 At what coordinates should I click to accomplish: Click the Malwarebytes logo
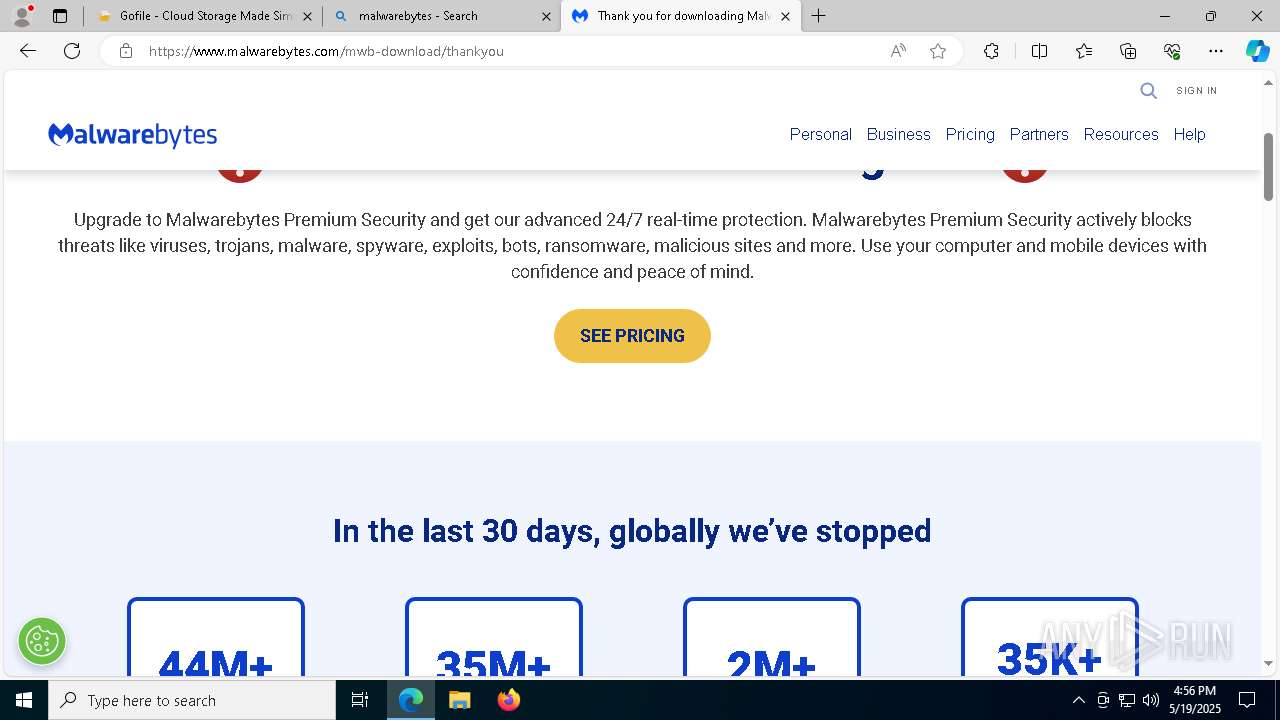[x=133, y=135]
